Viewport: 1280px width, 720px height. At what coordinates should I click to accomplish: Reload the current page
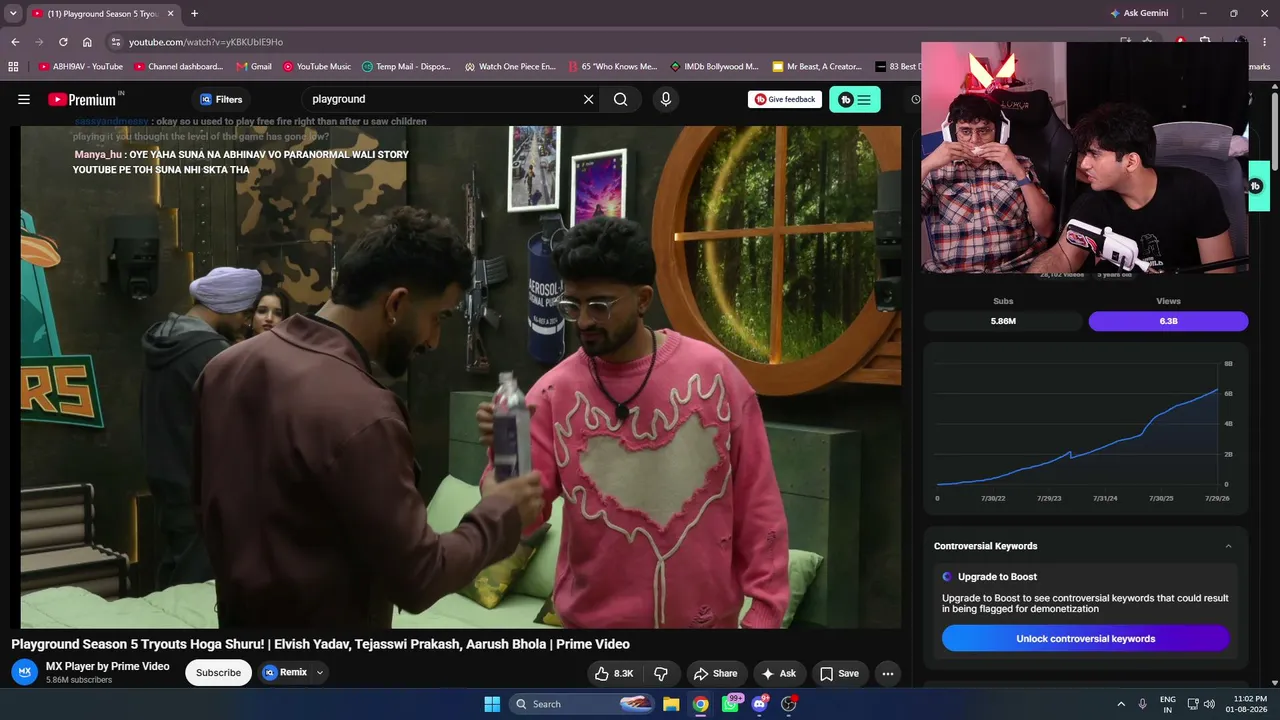[63, 42]
